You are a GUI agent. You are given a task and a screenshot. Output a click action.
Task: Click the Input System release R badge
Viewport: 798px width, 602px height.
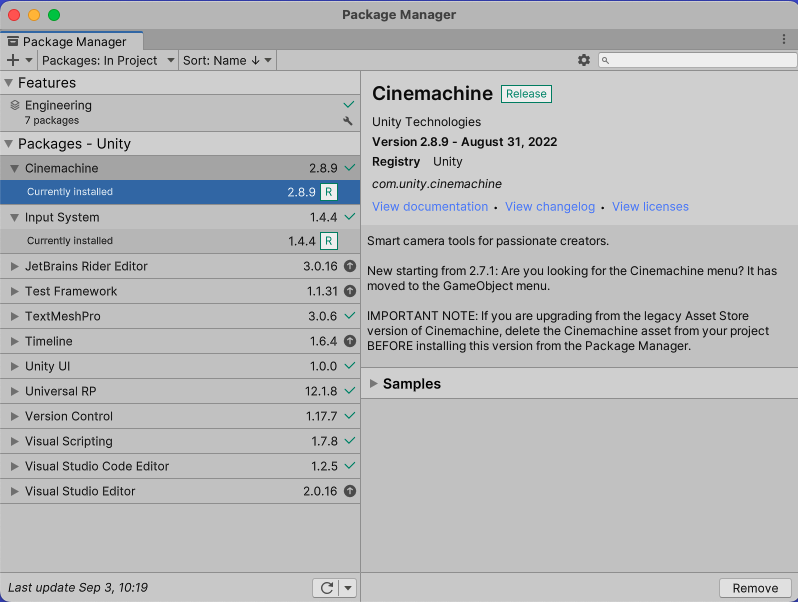point(329,241)
